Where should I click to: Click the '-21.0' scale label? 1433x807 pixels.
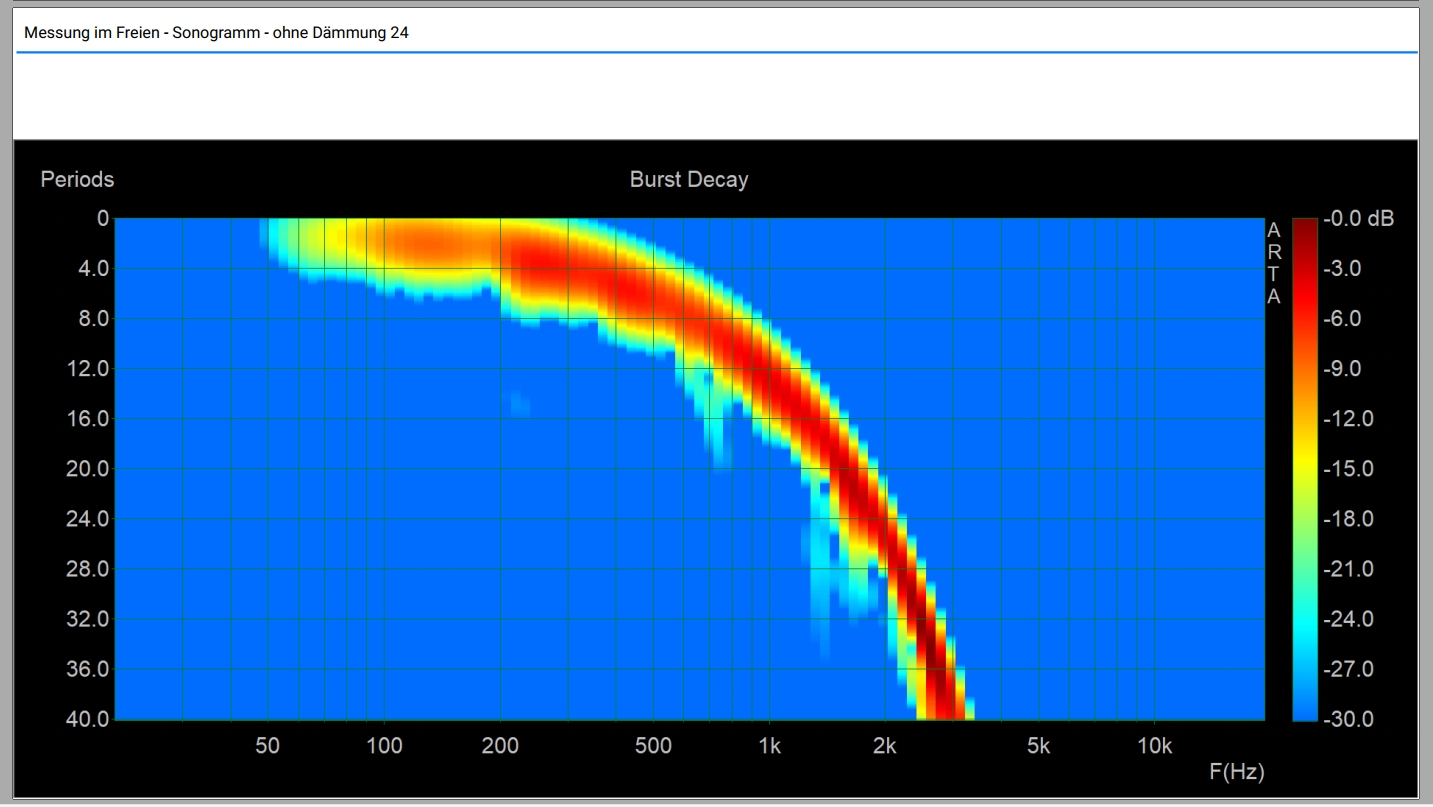(1348, 569)
